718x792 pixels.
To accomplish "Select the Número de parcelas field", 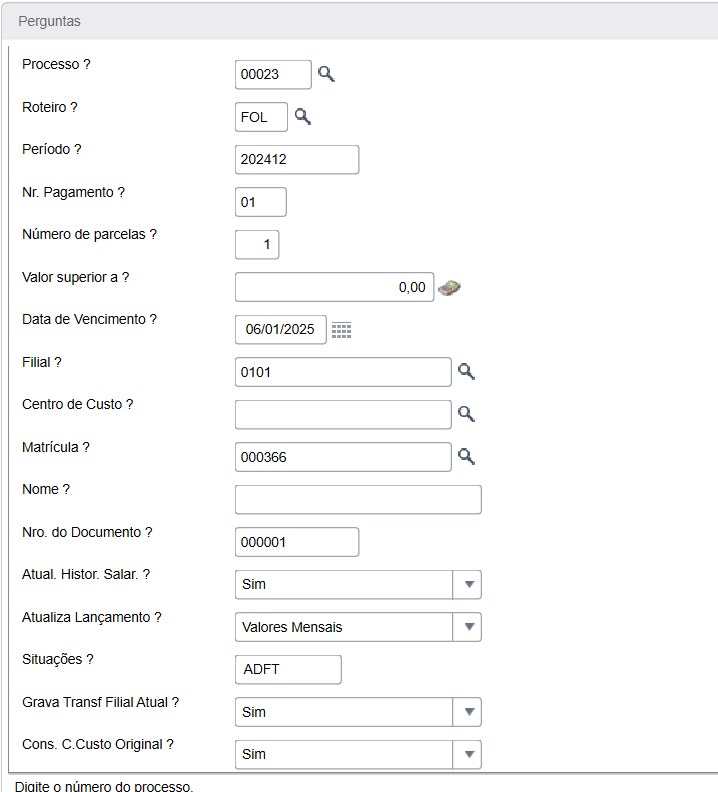I will click(257, 244).
